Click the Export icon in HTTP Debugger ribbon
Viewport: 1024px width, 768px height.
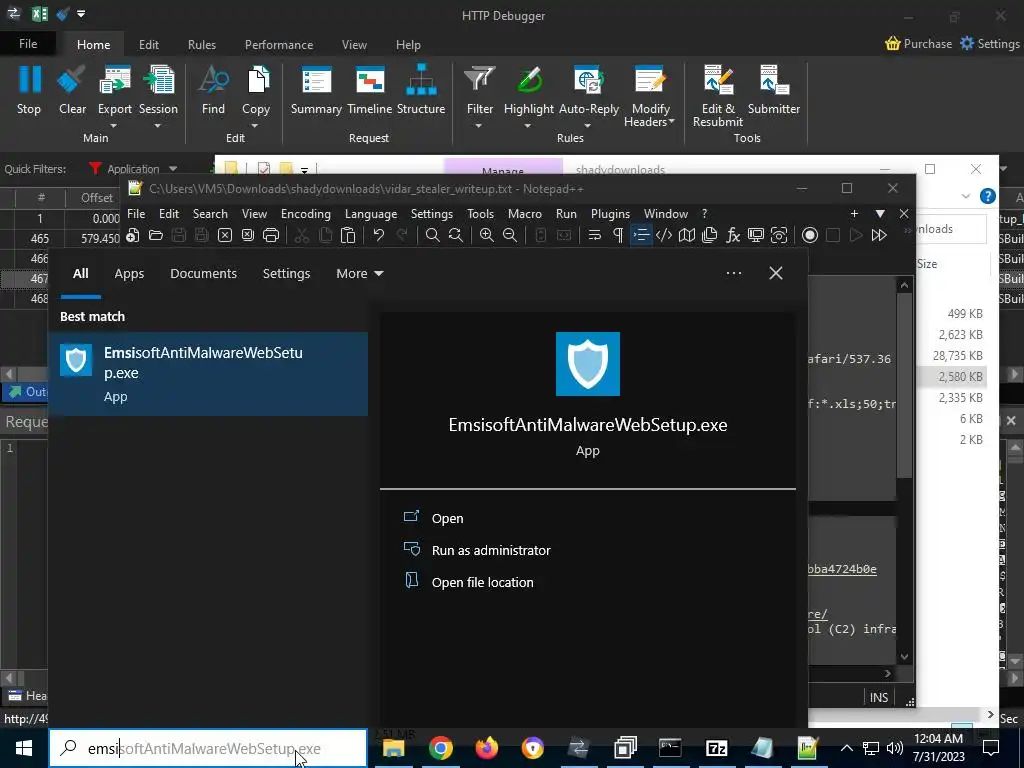(114, 80)
